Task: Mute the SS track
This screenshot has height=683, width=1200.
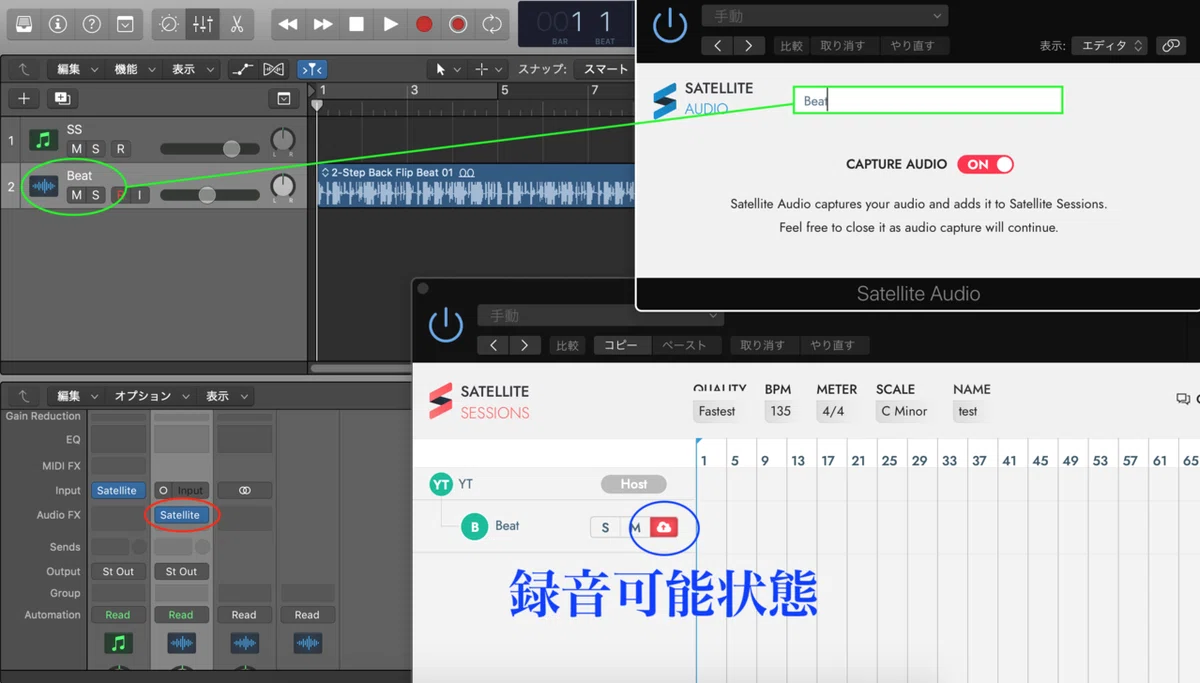Action: click(x=77, y=149)
